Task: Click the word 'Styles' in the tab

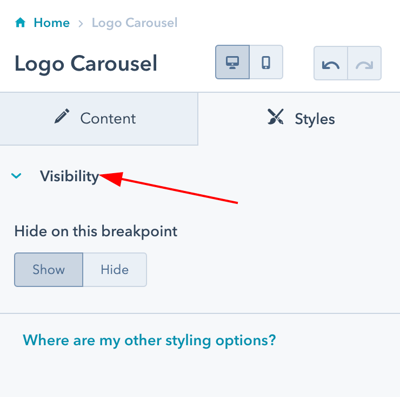Action: pyautogui.click(x=315, y=119)
